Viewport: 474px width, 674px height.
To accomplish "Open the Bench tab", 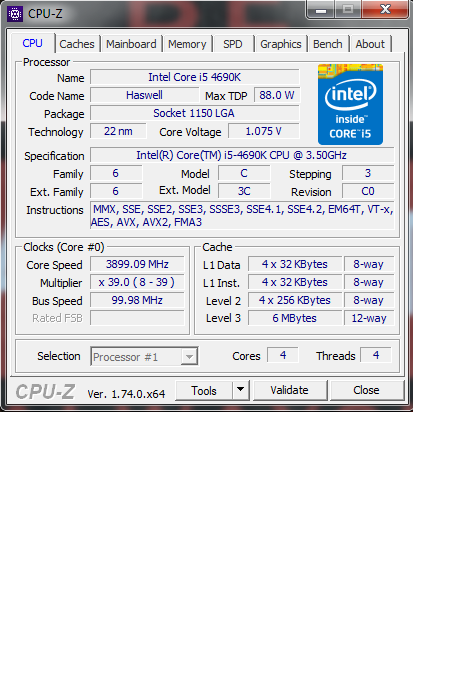I will click(327, 44).
